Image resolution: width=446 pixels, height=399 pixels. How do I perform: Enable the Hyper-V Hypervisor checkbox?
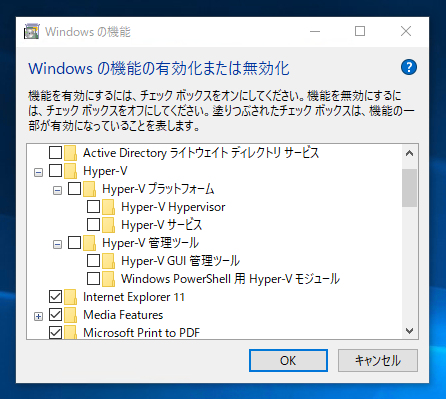(x=93, y=207)
